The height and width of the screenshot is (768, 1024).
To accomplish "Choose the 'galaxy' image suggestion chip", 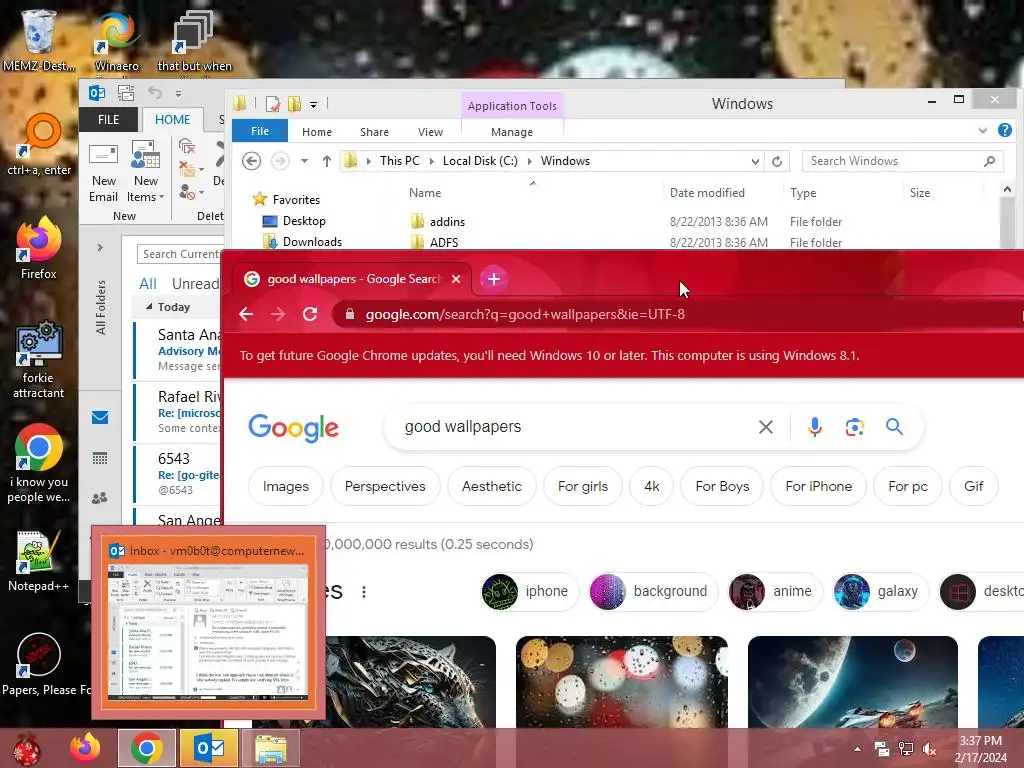I will pos(880,591).
